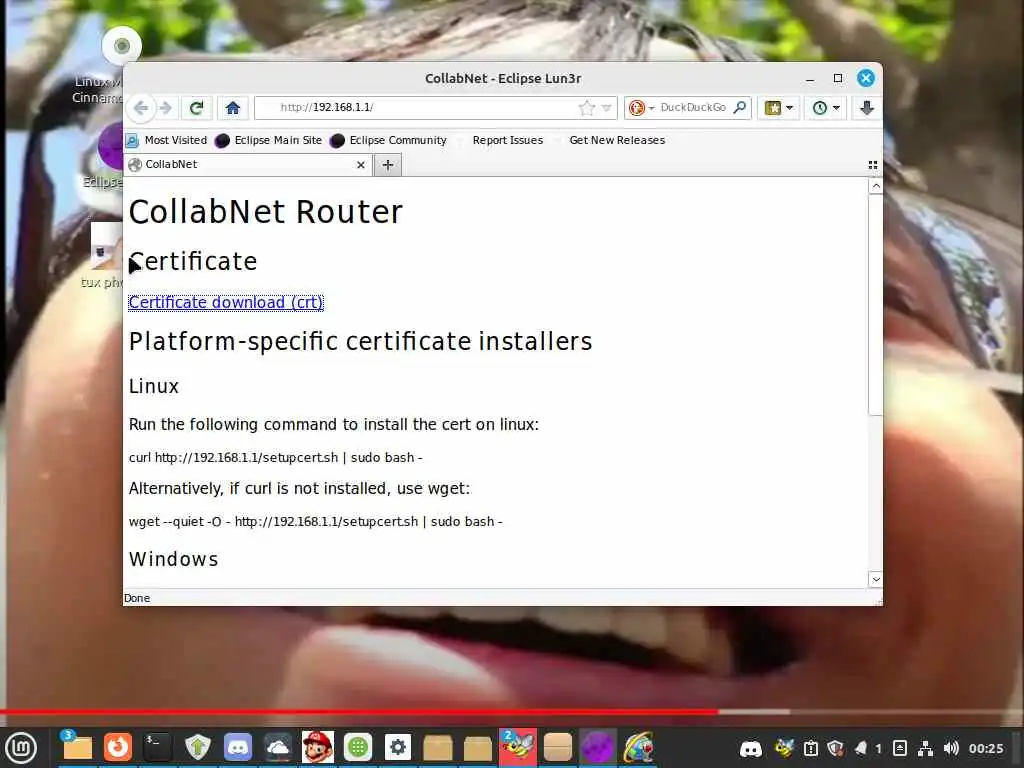Close the CollabNet tab
This screenshot has width=1024, height=768.
(x=360, y=165)
